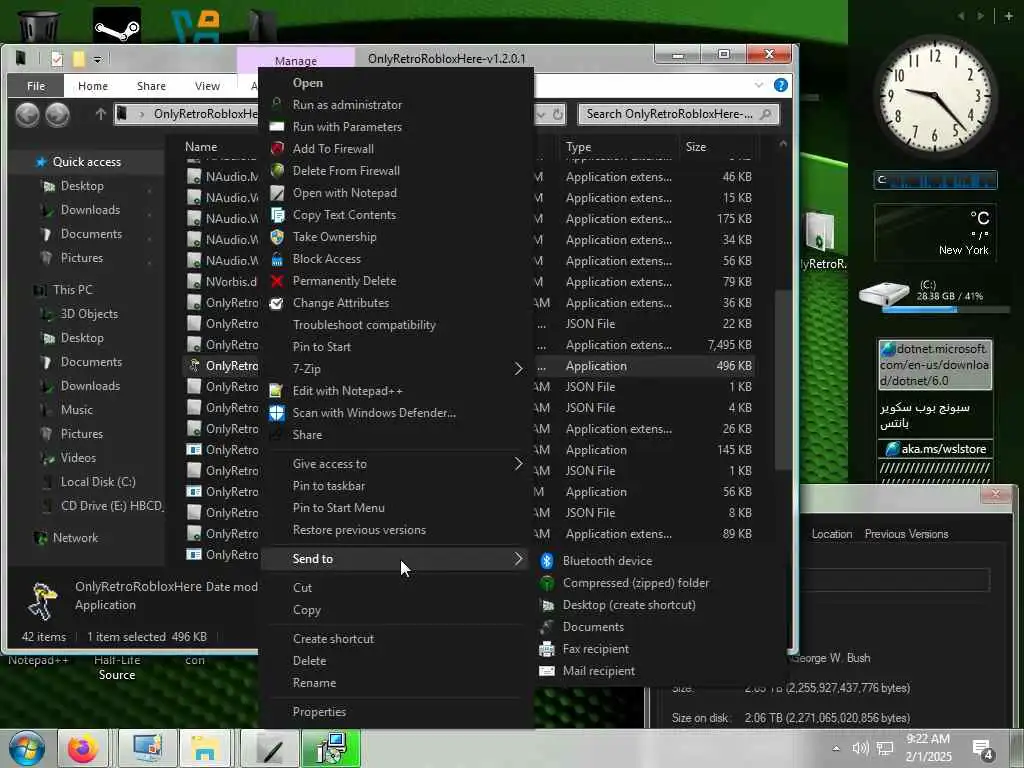Click the refresh button beside address bar
This screenshot has width=1024, height=768.
pyautogui.click(x=558, y=114)
